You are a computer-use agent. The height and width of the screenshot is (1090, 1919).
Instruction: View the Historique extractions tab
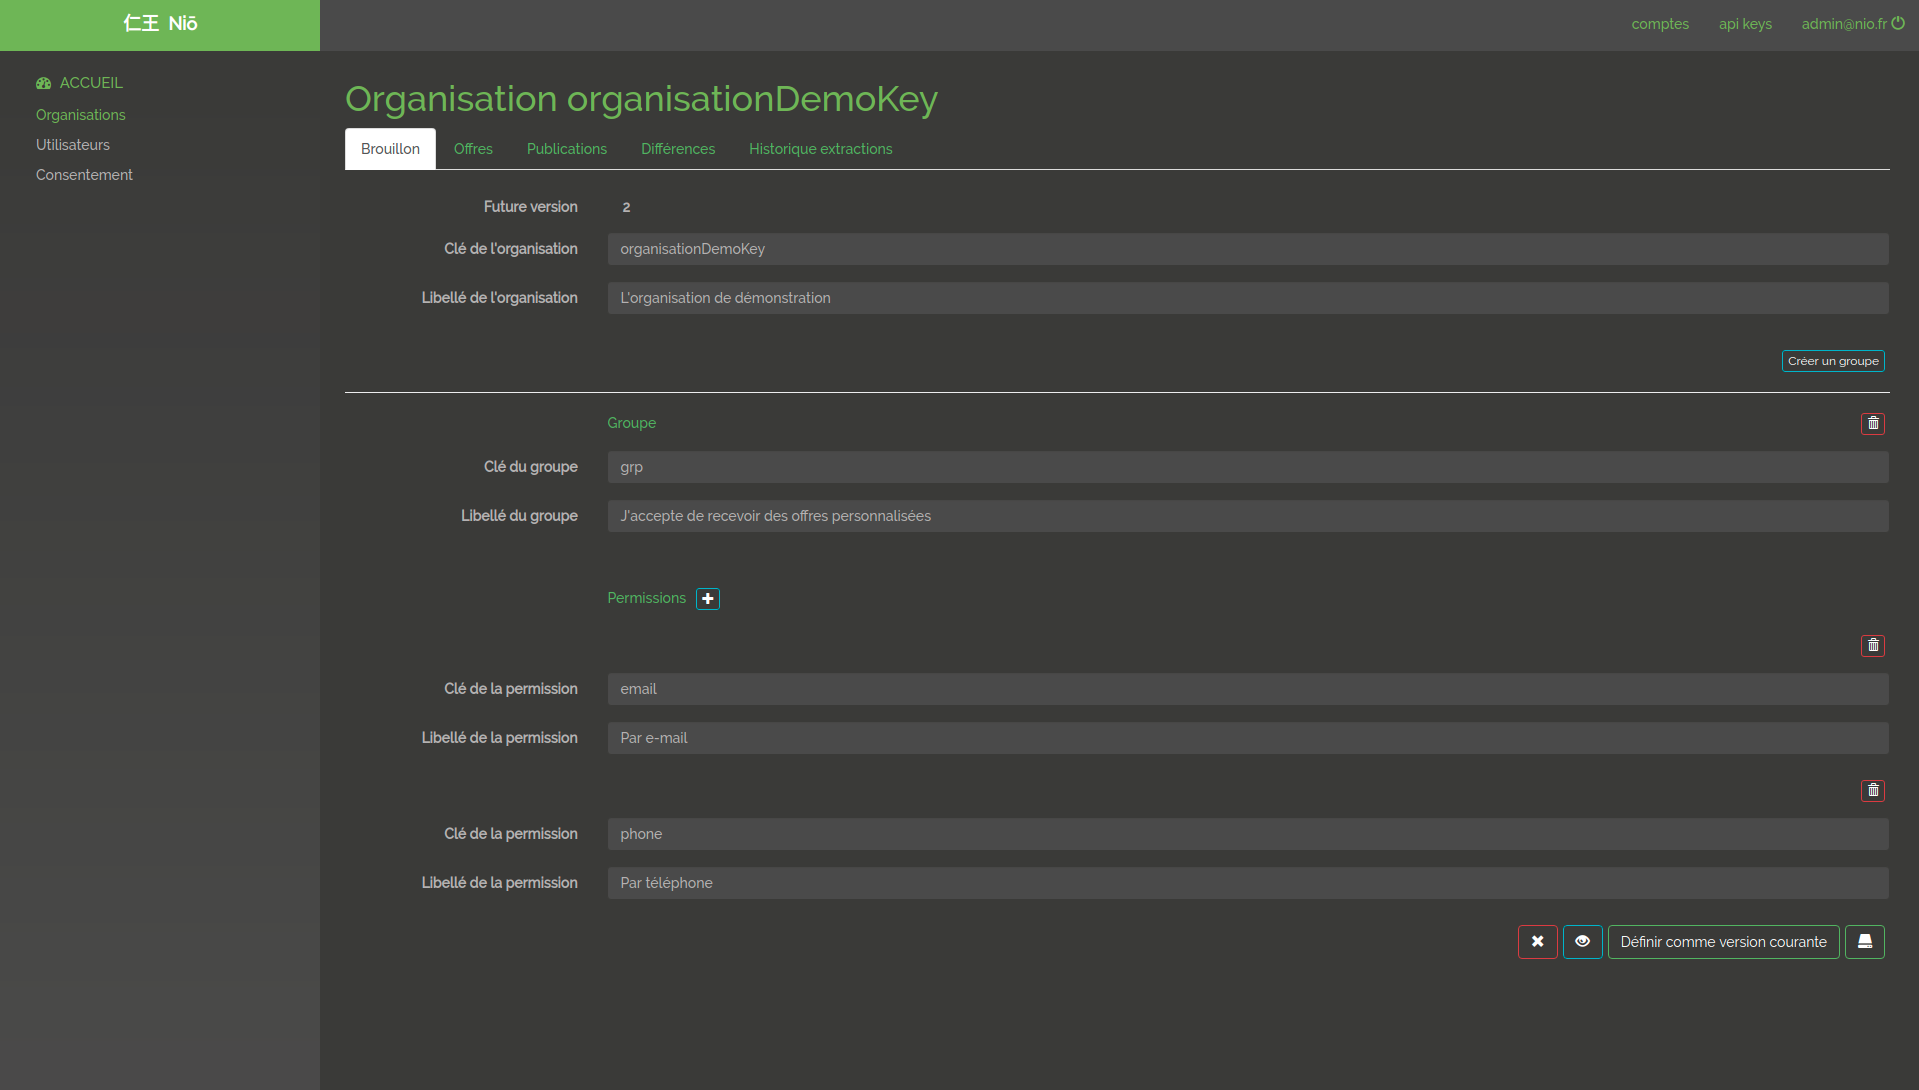click(x=820, y=149)
